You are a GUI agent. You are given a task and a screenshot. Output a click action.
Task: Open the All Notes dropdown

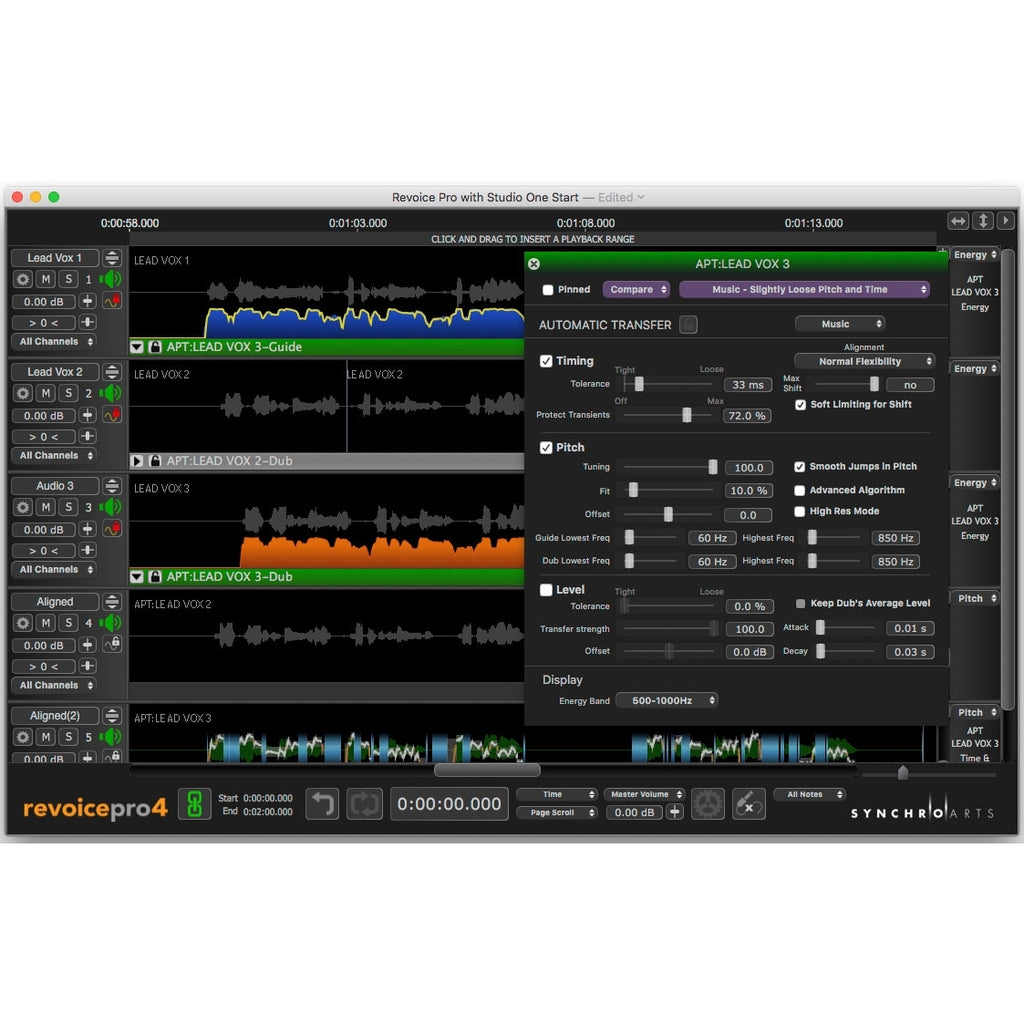tap(808, 794)
